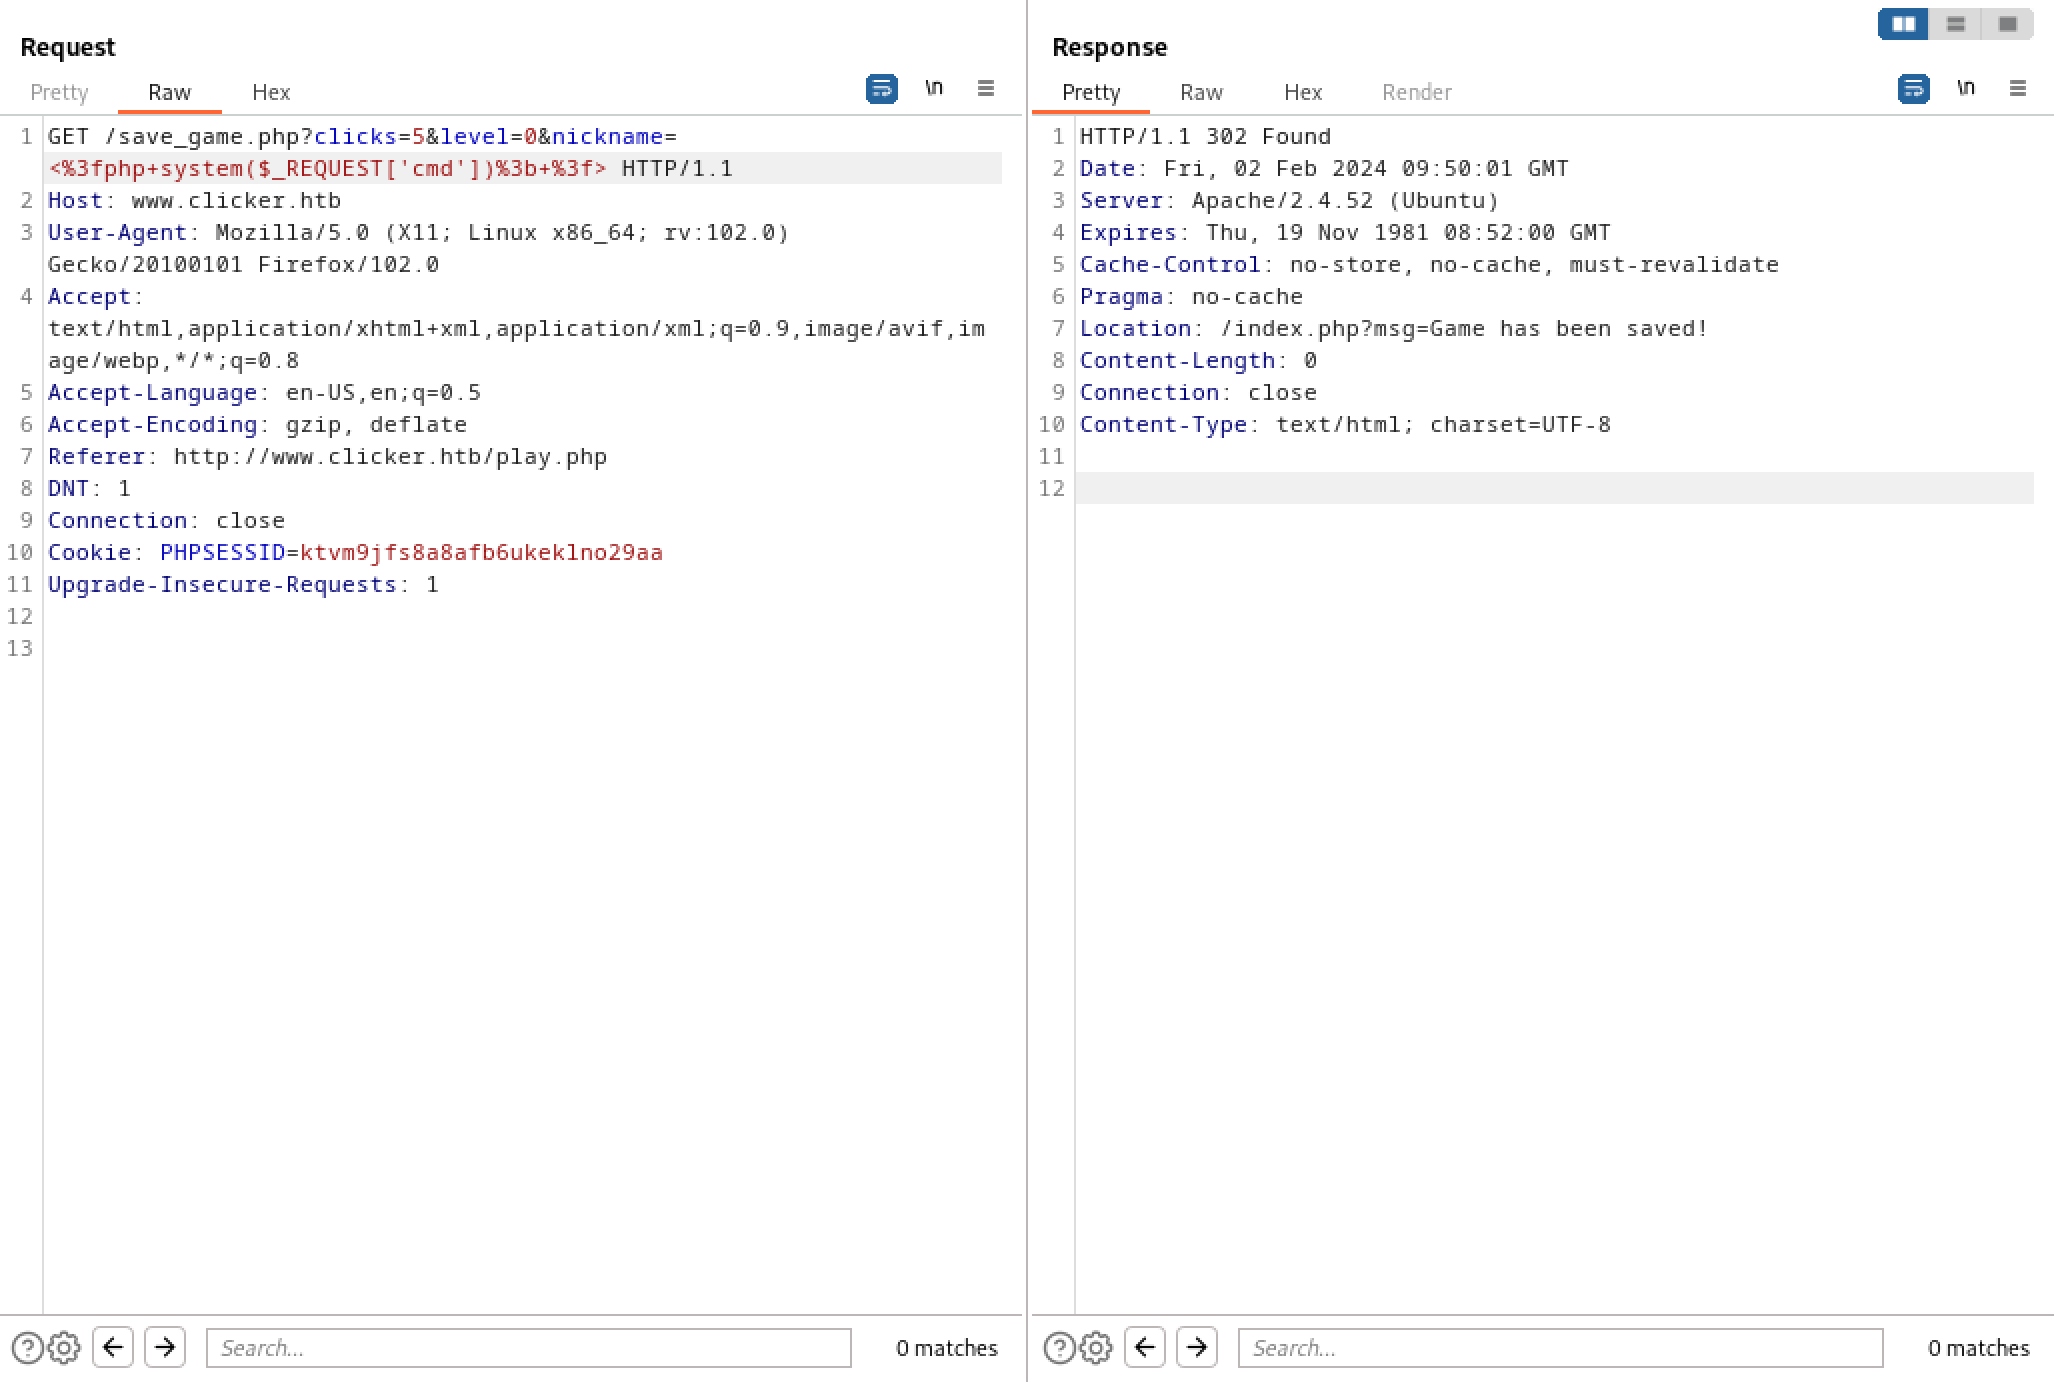The width and height of the screenshot is (2058, 1382).
Task: Toggle word wrap icon in Request panel
Action: coord(881,89)
